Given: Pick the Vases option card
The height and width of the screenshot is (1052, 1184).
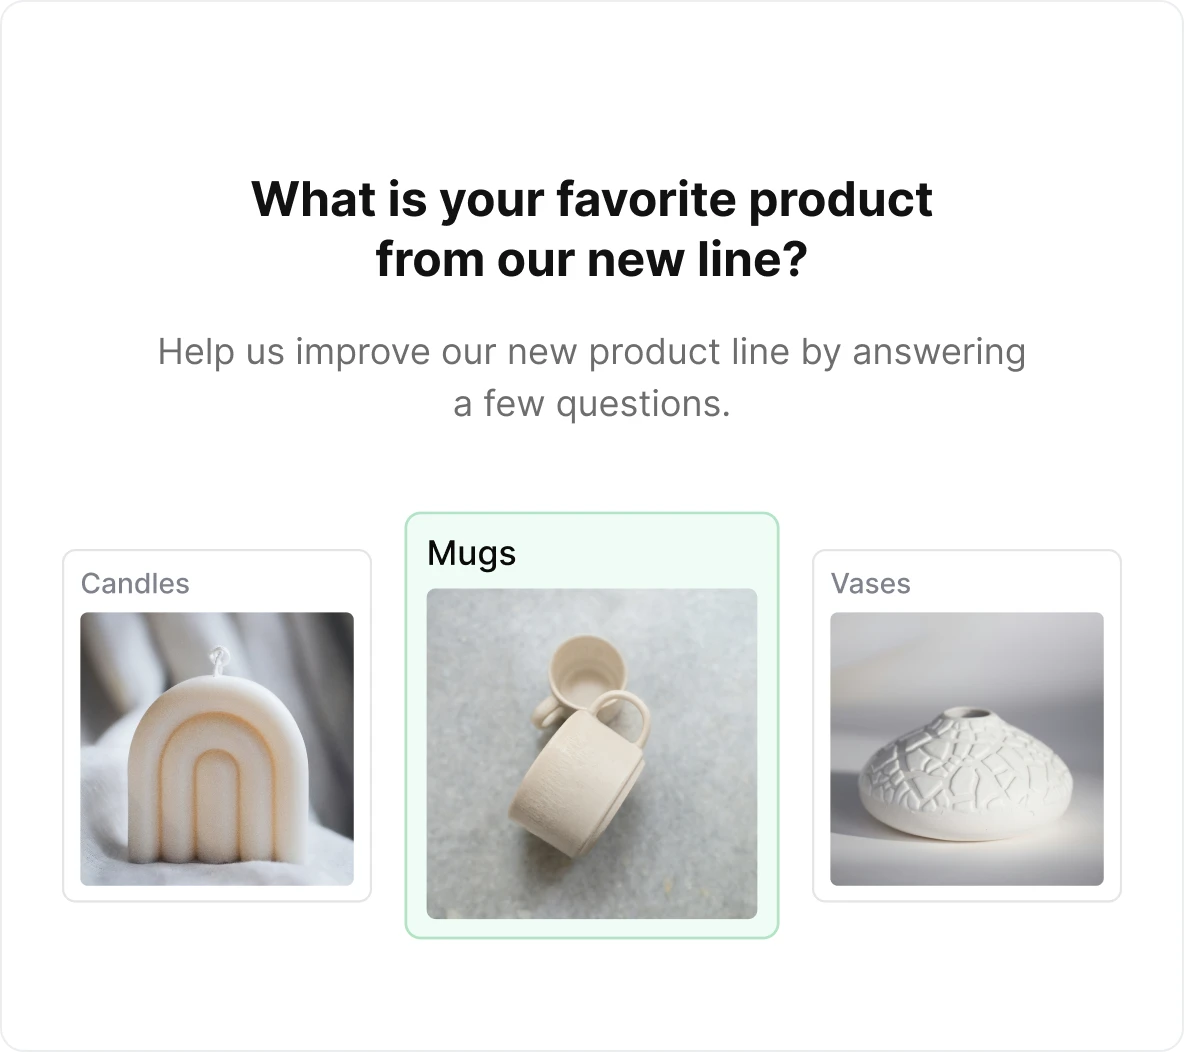Looking at the screenshot, I should 967,726.
